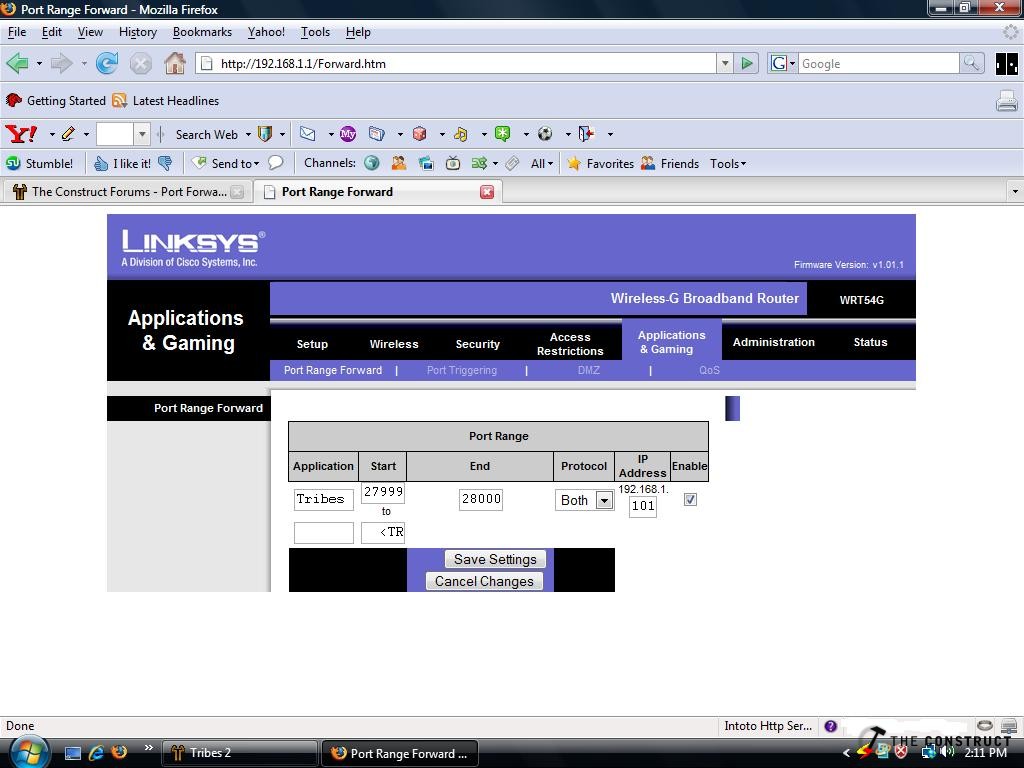
Task: Select the photos channel icon
Action: [426, 163]
